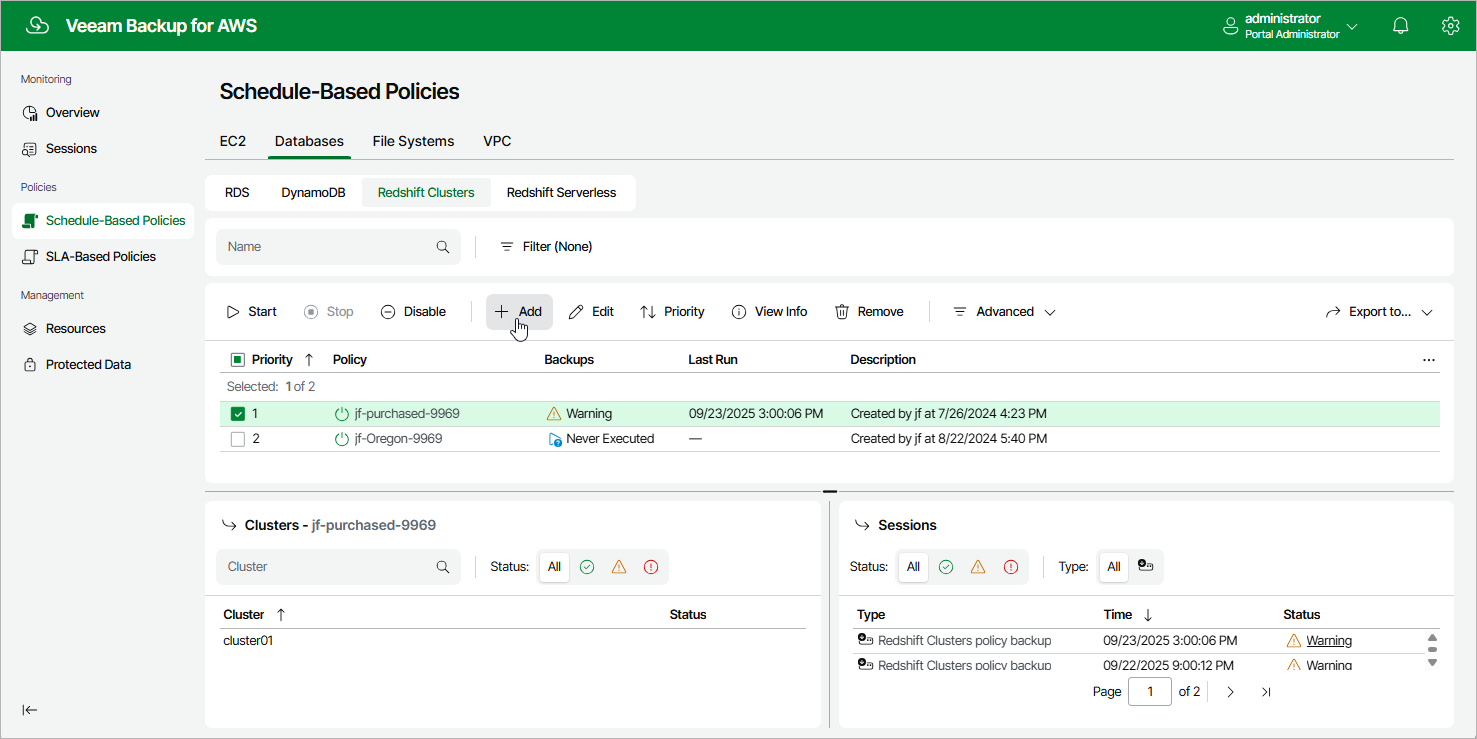Click the magnifier in the Name search box
1477x739 pixels.
tap(443, 247)
